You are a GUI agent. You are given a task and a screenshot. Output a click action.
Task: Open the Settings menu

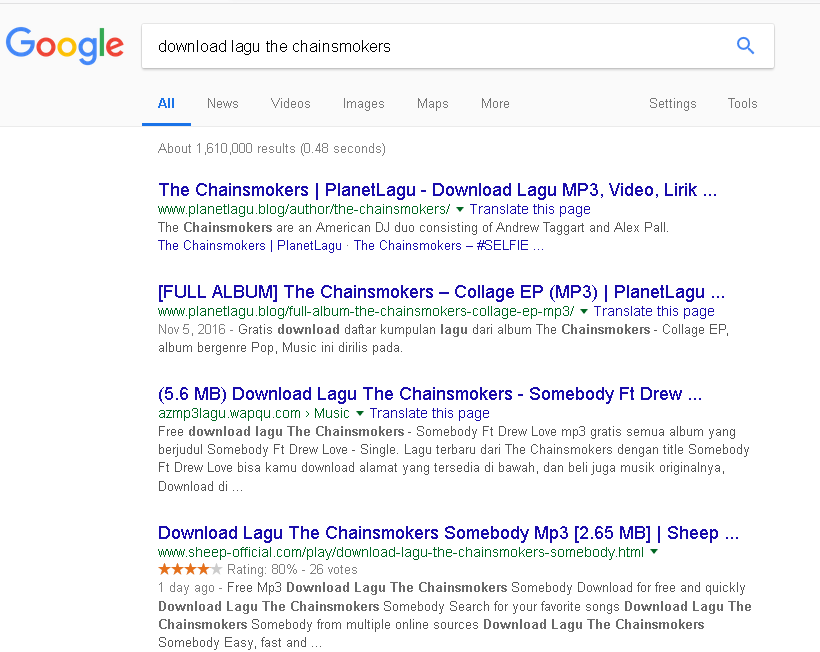[672, 103]
